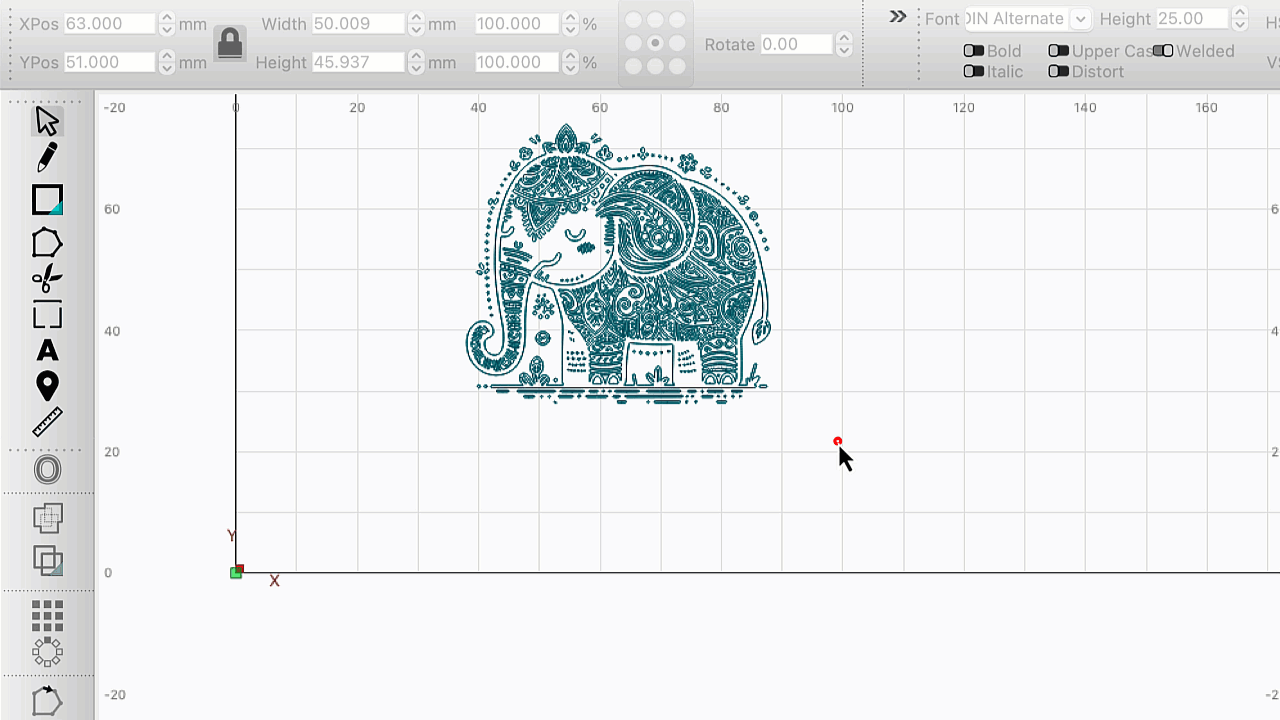The height and width of the screenshot is (720, 1280).
Task: Open the Grid Array tool
Action: pyautogui.click(x=47, y=615)
